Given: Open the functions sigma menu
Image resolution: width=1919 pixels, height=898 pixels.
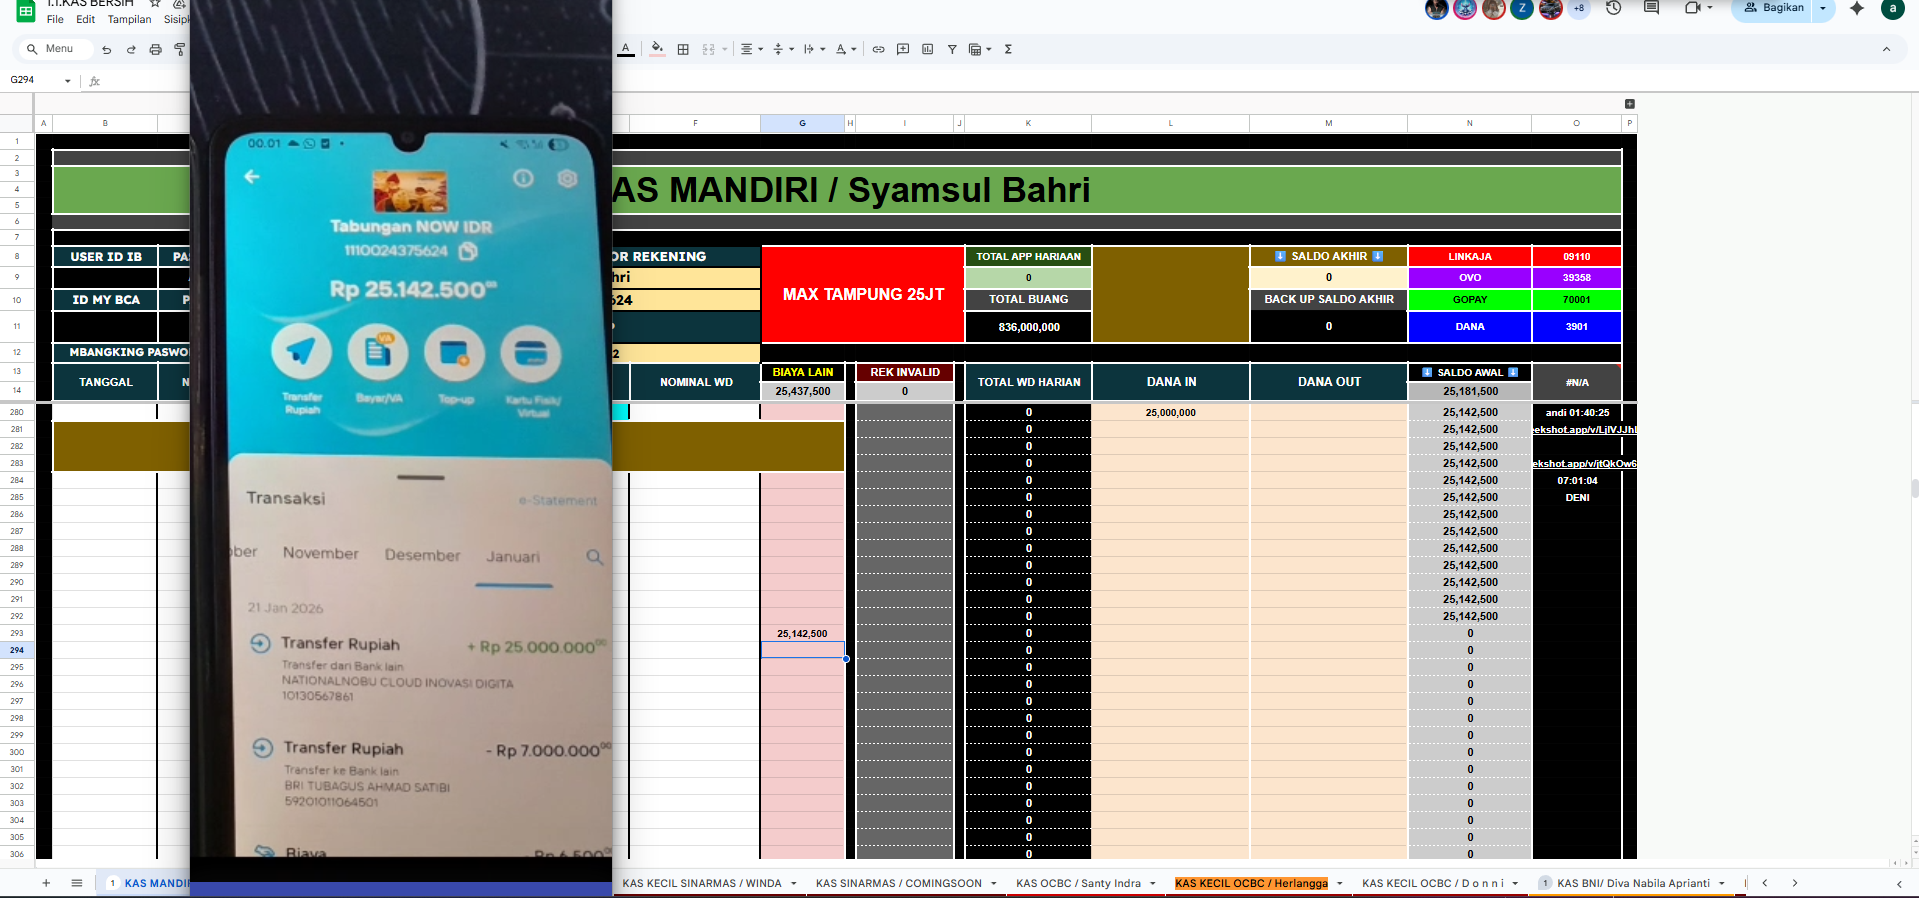Looking at the screenshot, I should (x=1008, y=49).
